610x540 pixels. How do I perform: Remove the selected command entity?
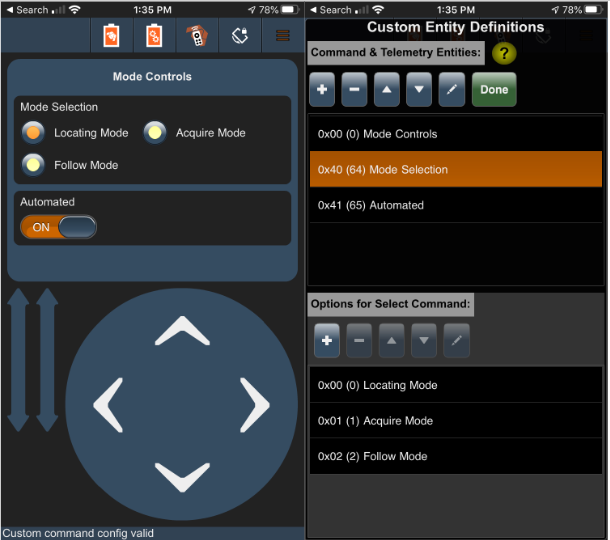[354, 89]
